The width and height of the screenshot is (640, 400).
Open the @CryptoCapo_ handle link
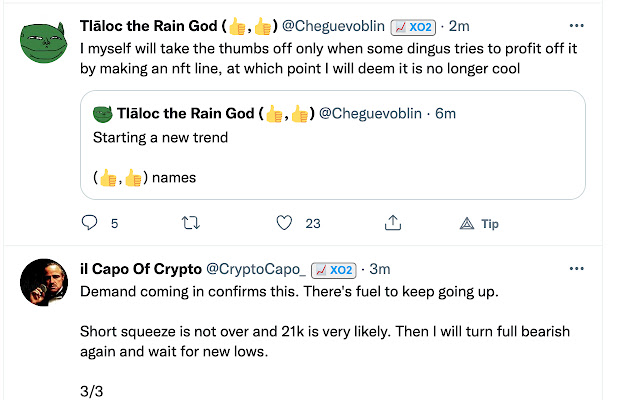[x=255, y=269]
